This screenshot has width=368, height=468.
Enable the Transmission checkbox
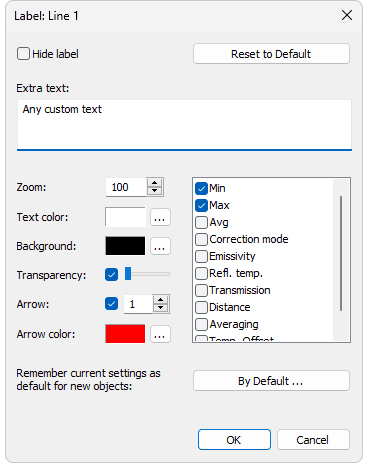click(201, 290)
